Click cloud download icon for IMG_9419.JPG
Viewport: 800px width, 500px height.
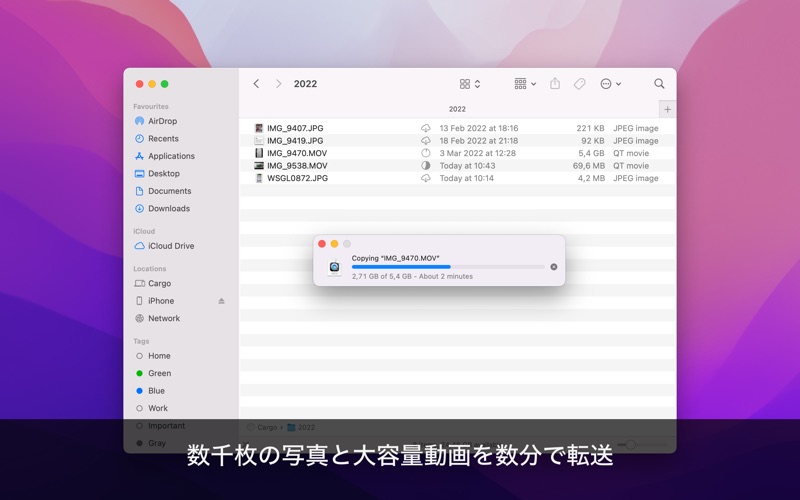pos(426,141)
